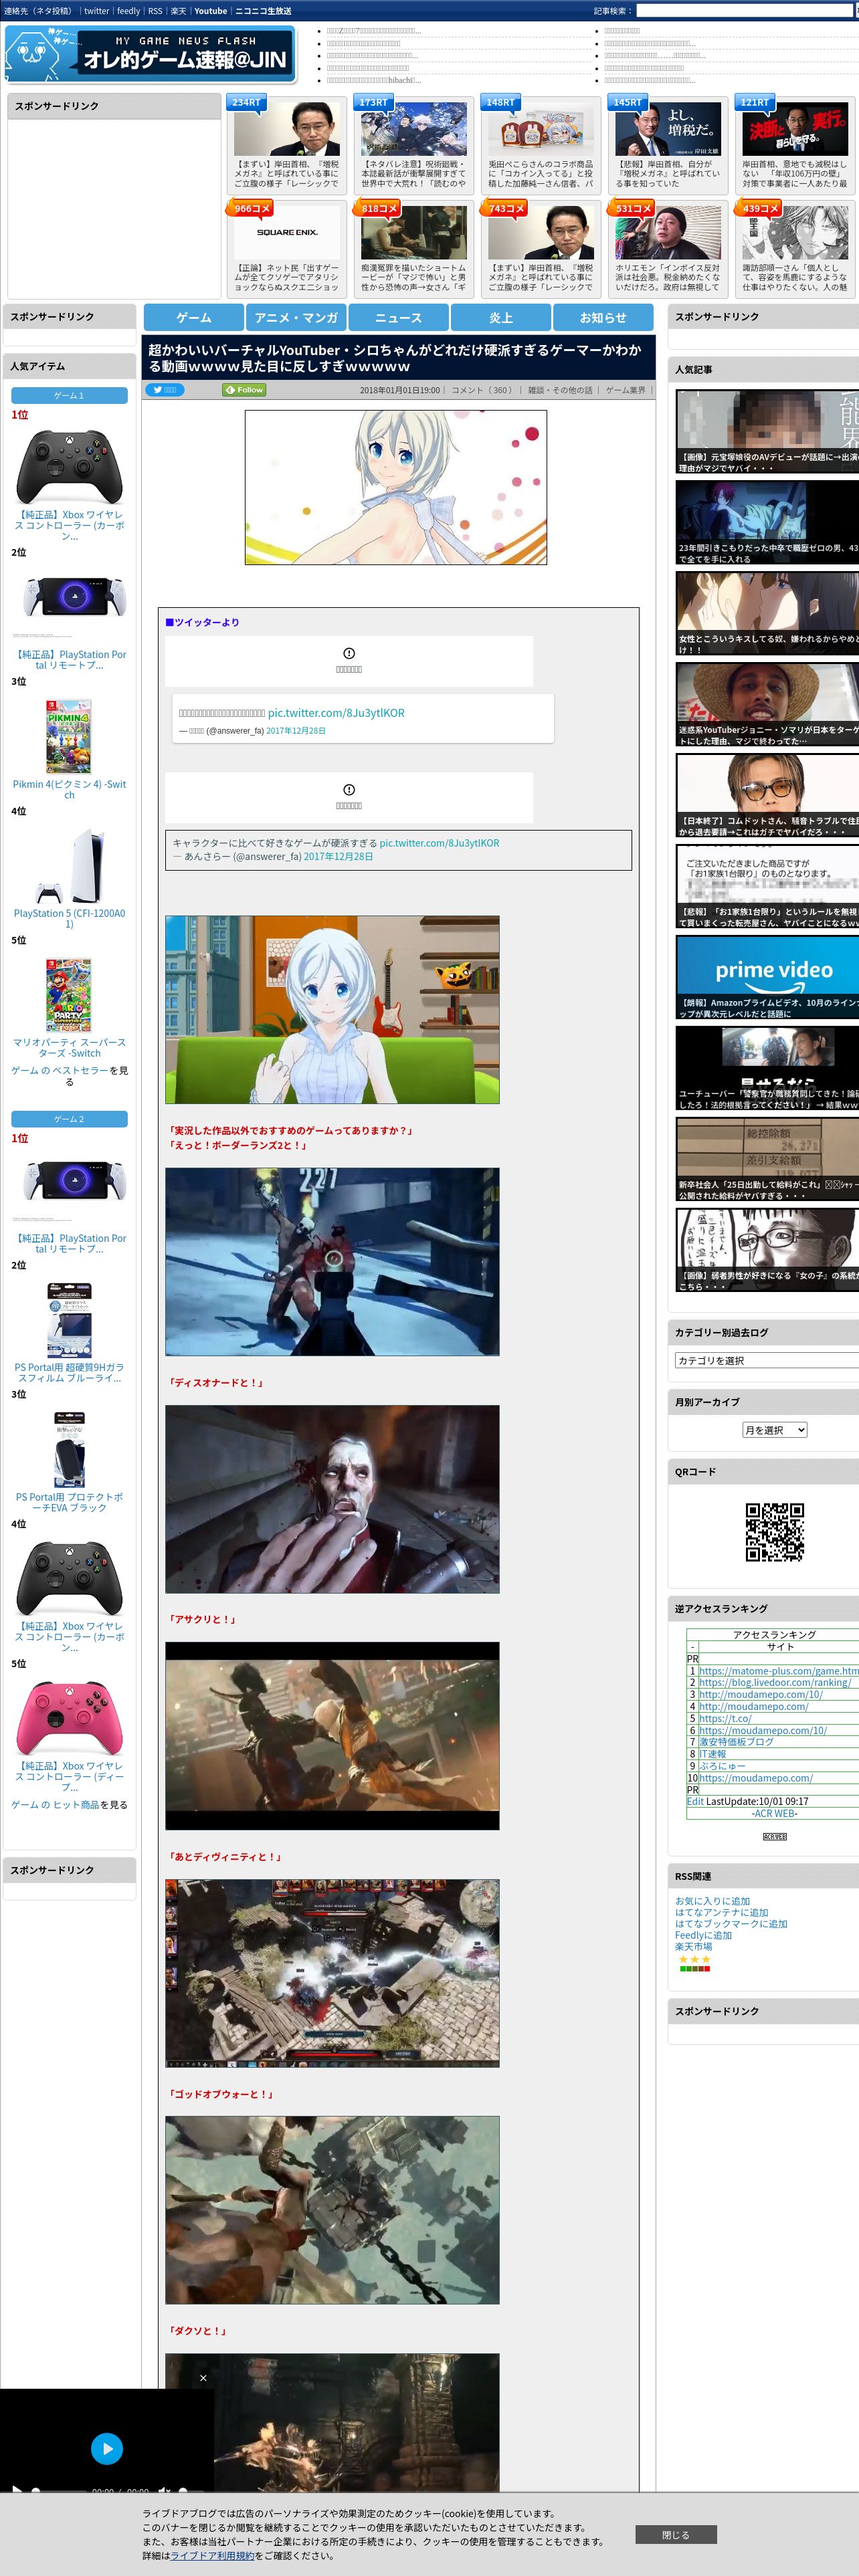Close the floating video player with X
859x2576 pixels.
coord(203,2378)
